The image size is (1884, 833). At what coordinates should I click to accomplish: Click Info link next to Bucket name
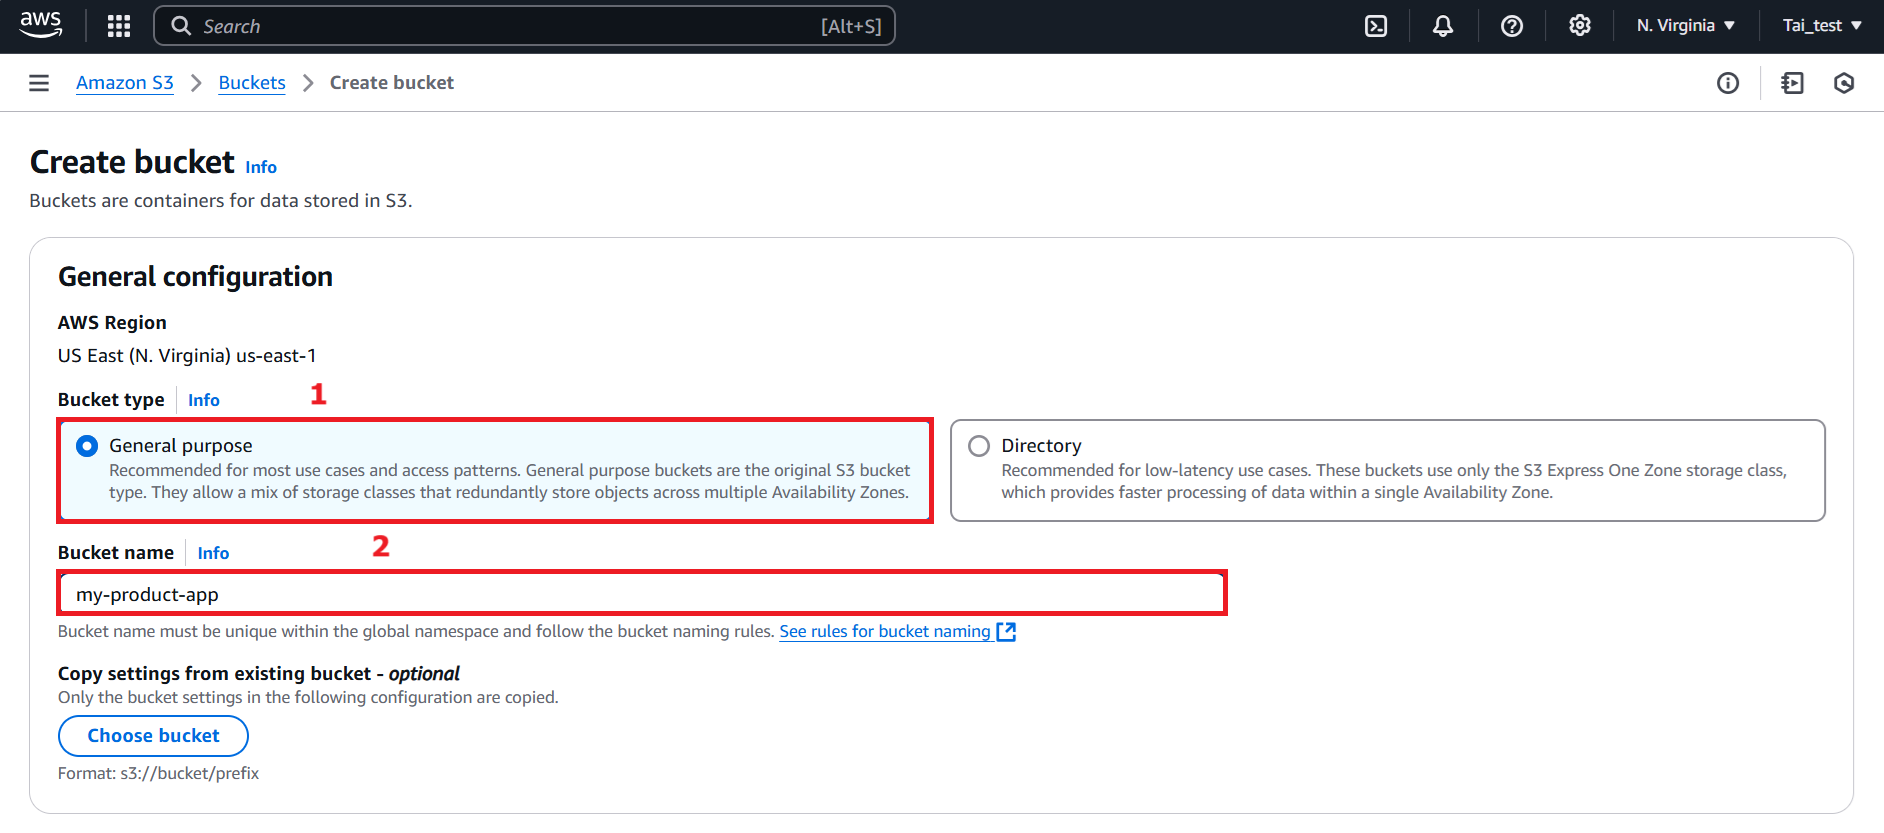point(213,553)
